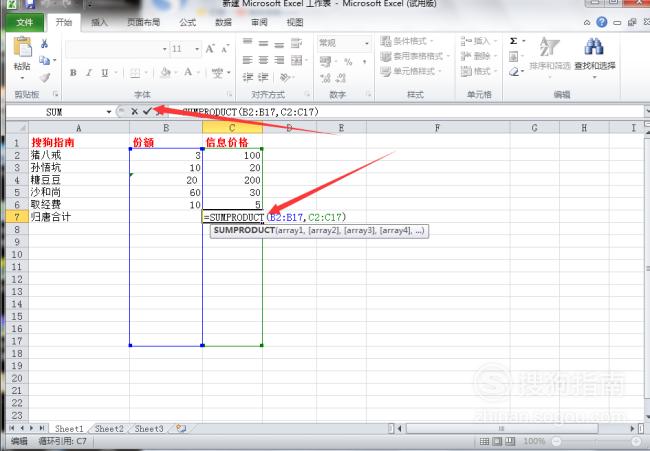Click the 插入 insert cells button
The height and width of the screenshot is (451, 650).
click(x=478, y=41)
